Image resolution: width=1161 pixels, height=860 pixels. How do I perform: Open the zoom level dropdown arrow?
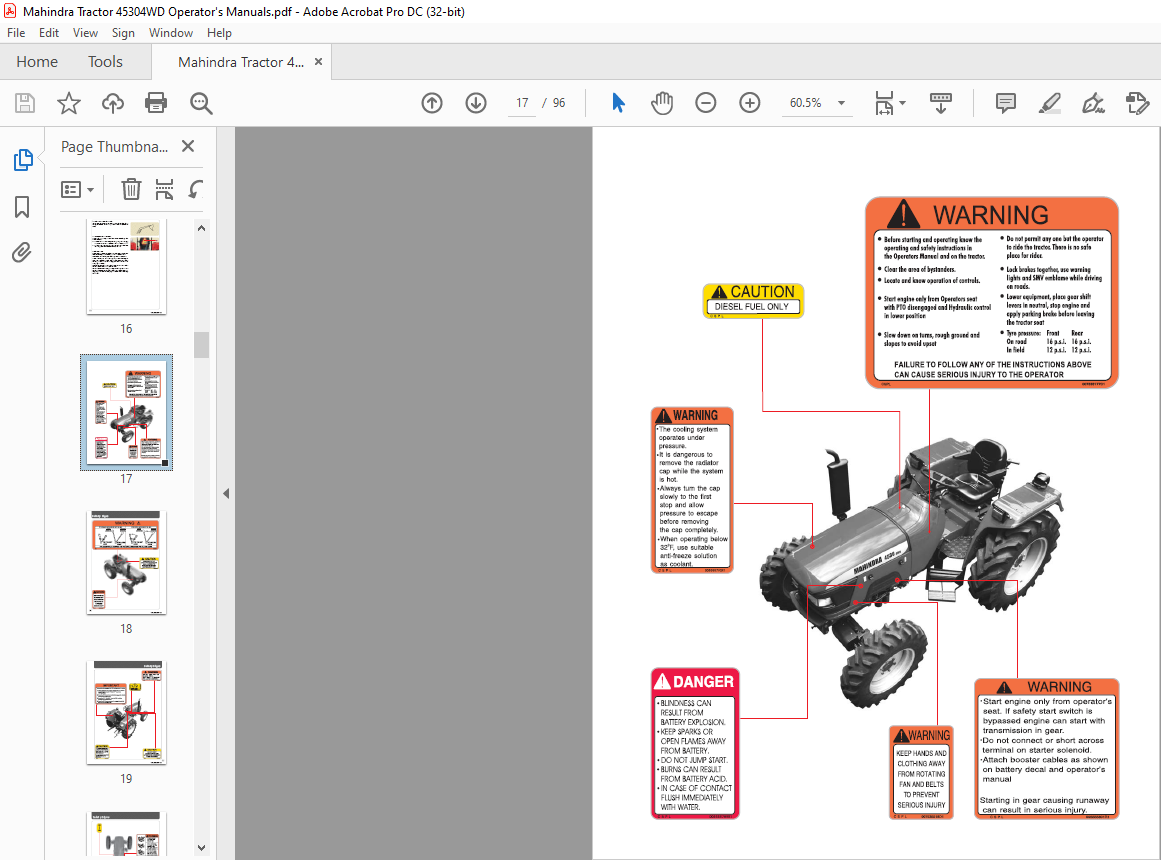click(841, 103)
